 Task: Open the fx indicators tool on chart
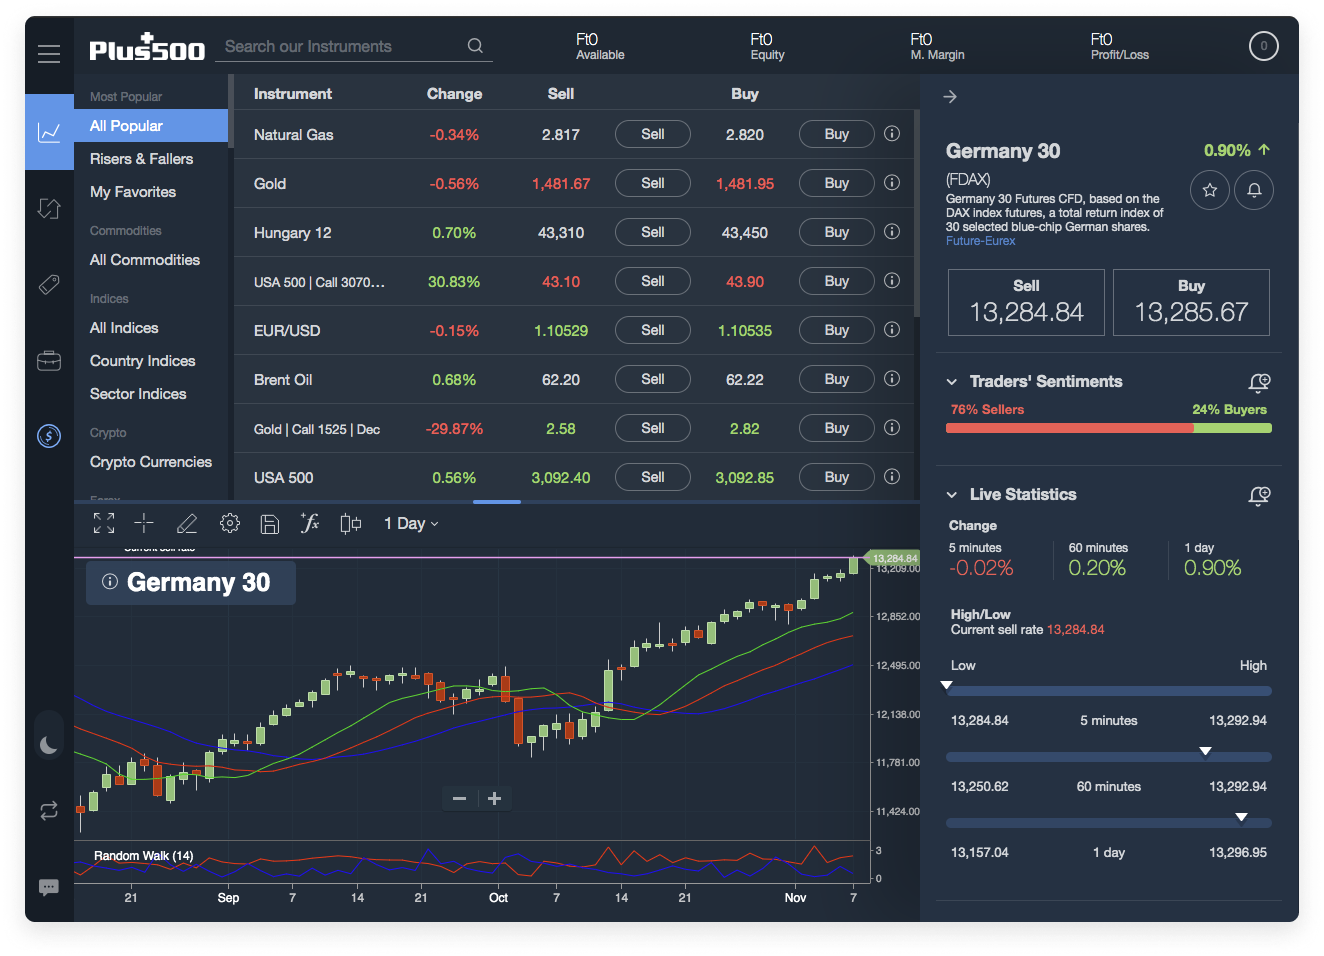point(310,522)
